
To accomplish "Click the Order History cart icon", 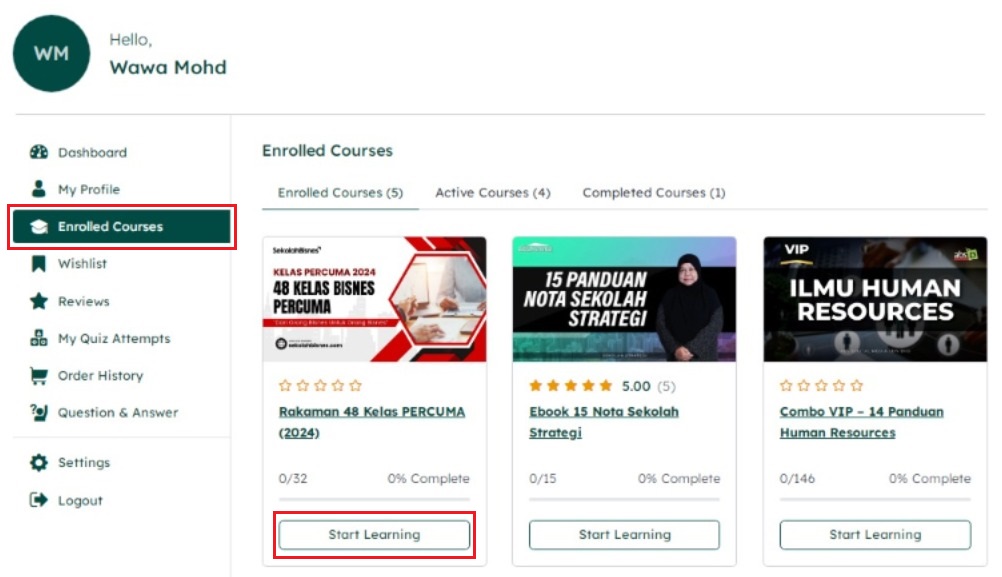I will pyautogui.click(x=39, y=376).
